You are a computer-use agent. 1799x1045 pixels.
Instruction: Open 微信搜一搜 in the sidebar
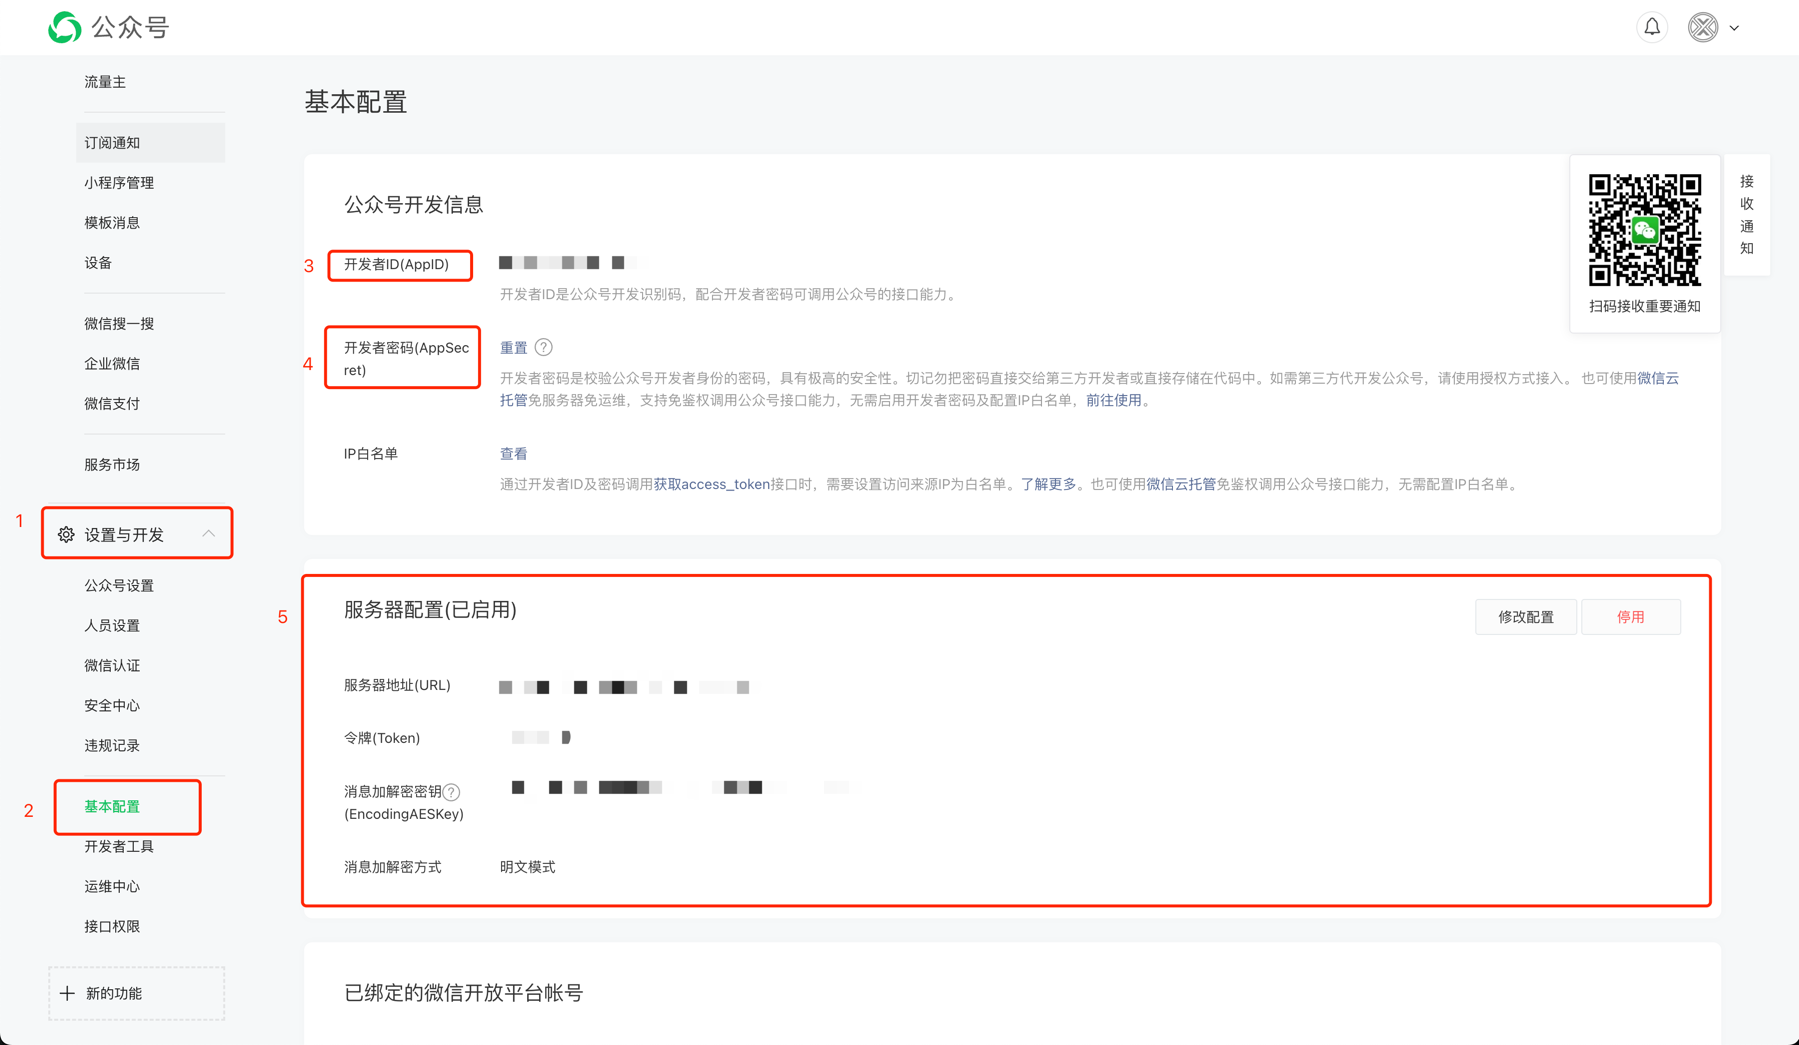coord(119,324)
